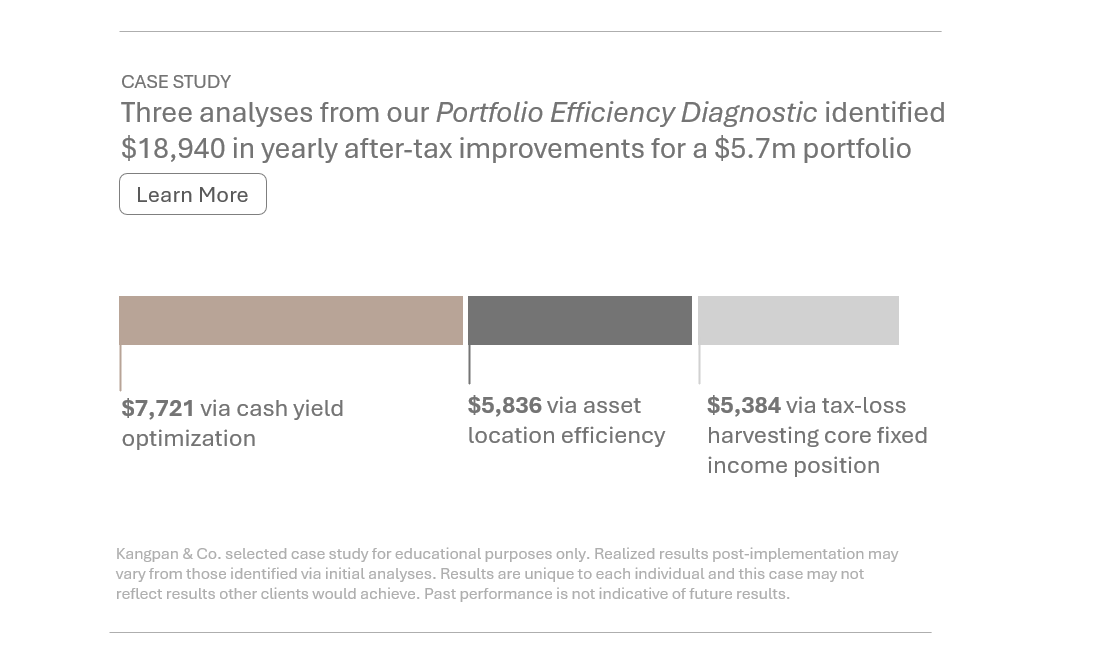Click the Learn More button
Viewport: 1096px width, 655px height.
(x=192, y=194)
